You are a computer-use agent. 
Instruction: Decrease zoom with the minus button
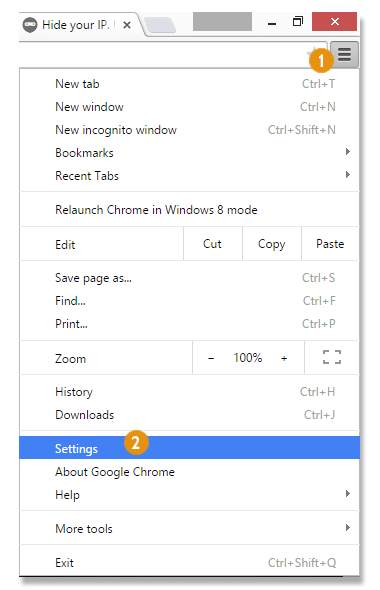[211, 358]
